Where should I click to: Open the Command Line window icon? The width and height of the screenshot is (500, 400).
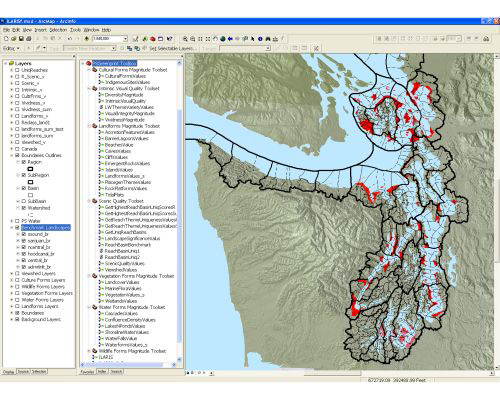tap(161, 39)
